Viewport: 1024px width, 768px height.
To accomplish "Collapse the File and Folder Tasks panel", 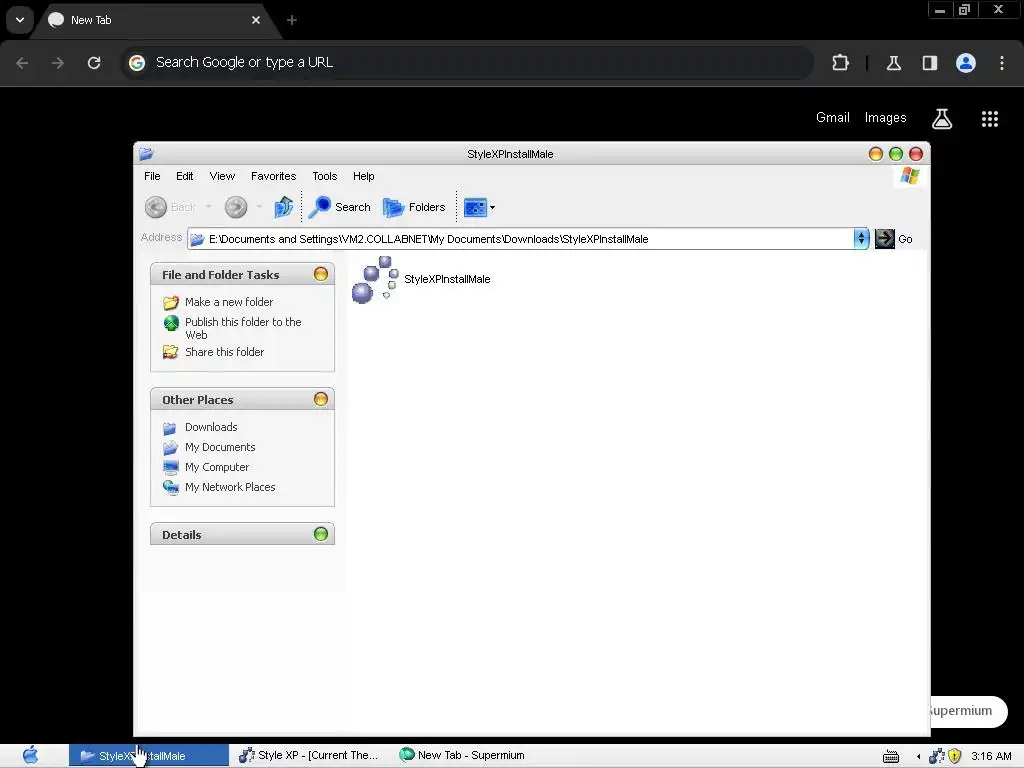I will (x=321, y=274).
